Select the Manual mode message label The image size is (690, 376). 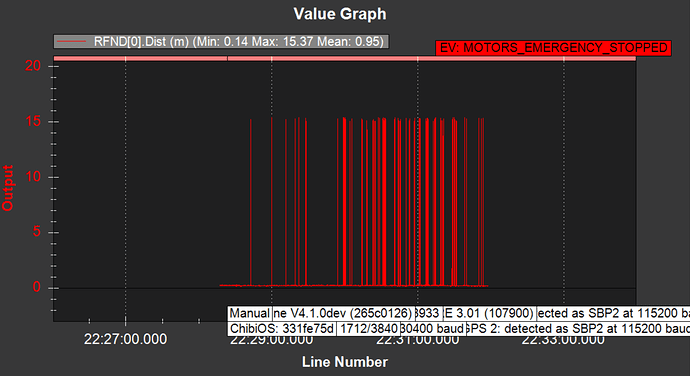click(x=250, y=313)
